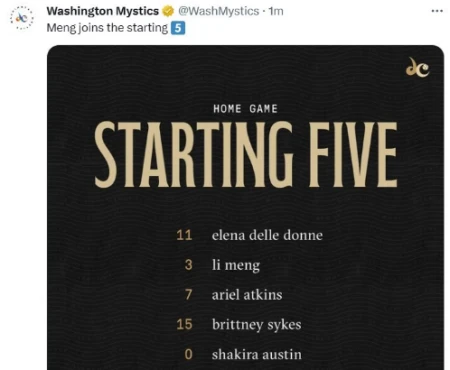Click the blue number 5 emoji

point(178,28)
